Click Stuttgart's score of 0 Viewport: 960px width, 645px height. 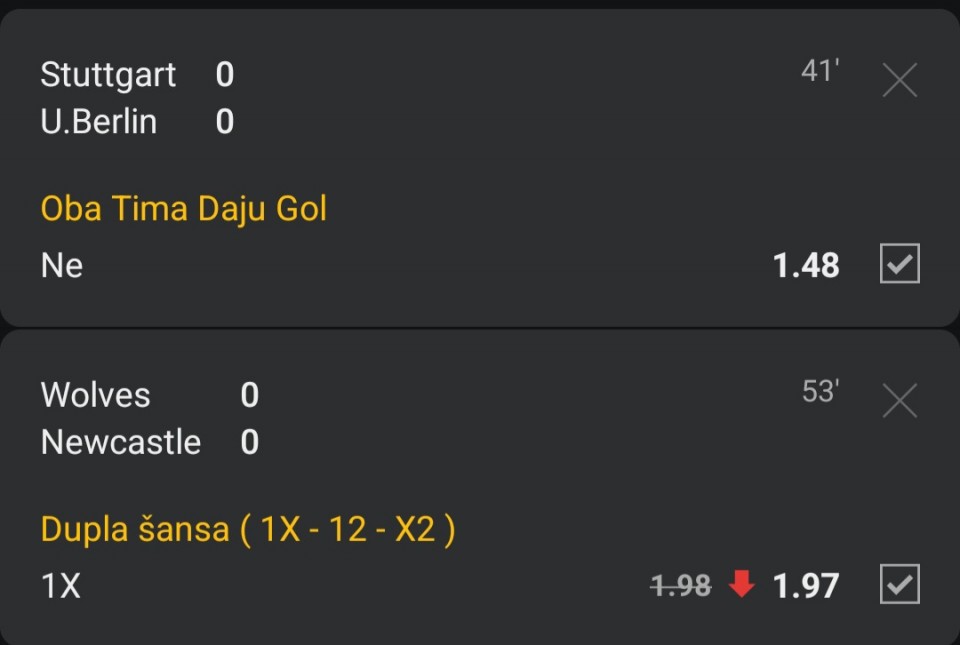click(x=225, y=75)
